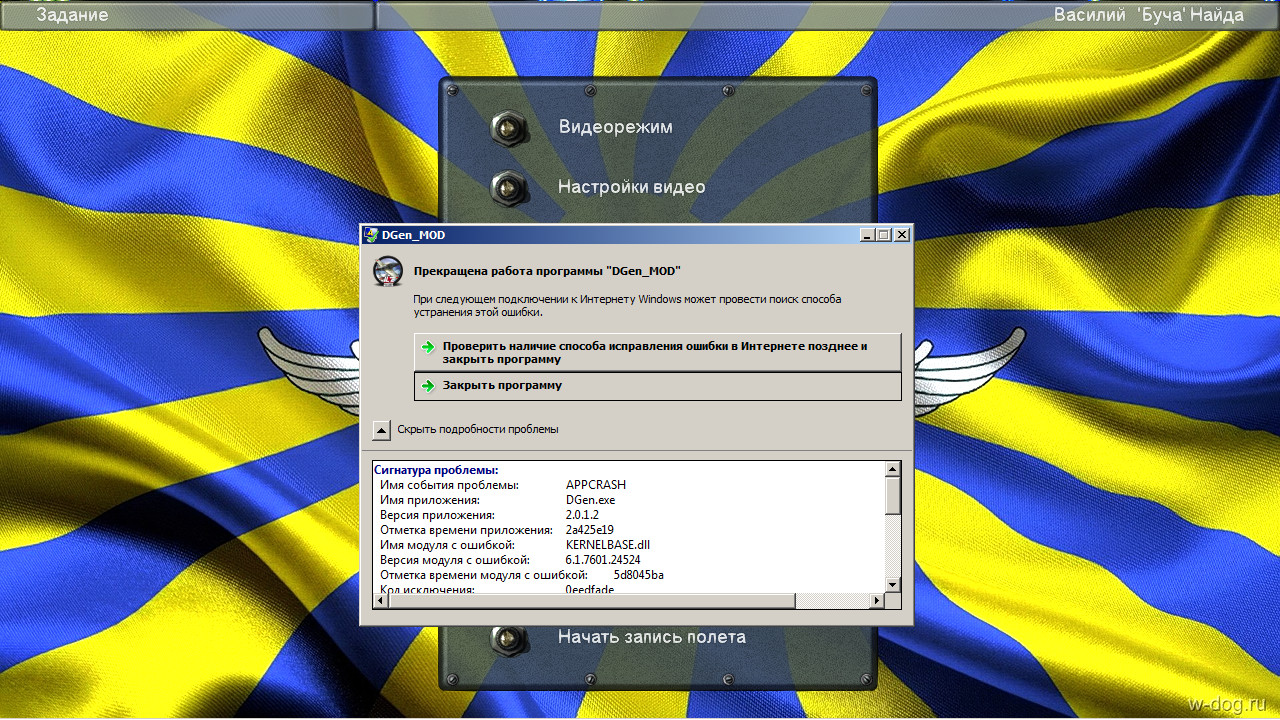Image resolution: width=1280 pixels, height=720 pixels.
Task: Click the Сигнатура проблемы heading
Action: pyautogui.click(x=436, y=470)
